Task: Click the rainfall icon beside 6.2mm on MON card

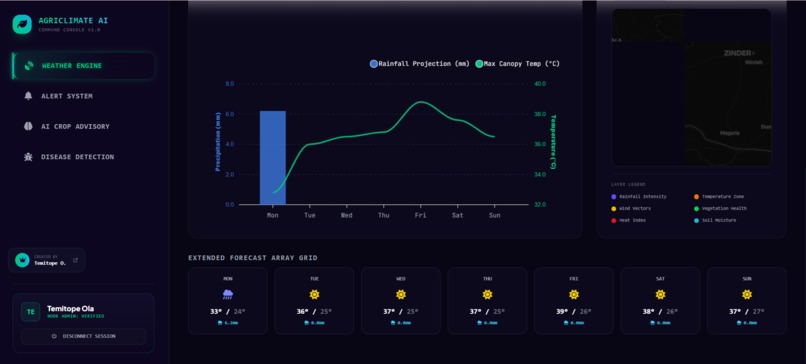Action: click(x=220, y=323)
